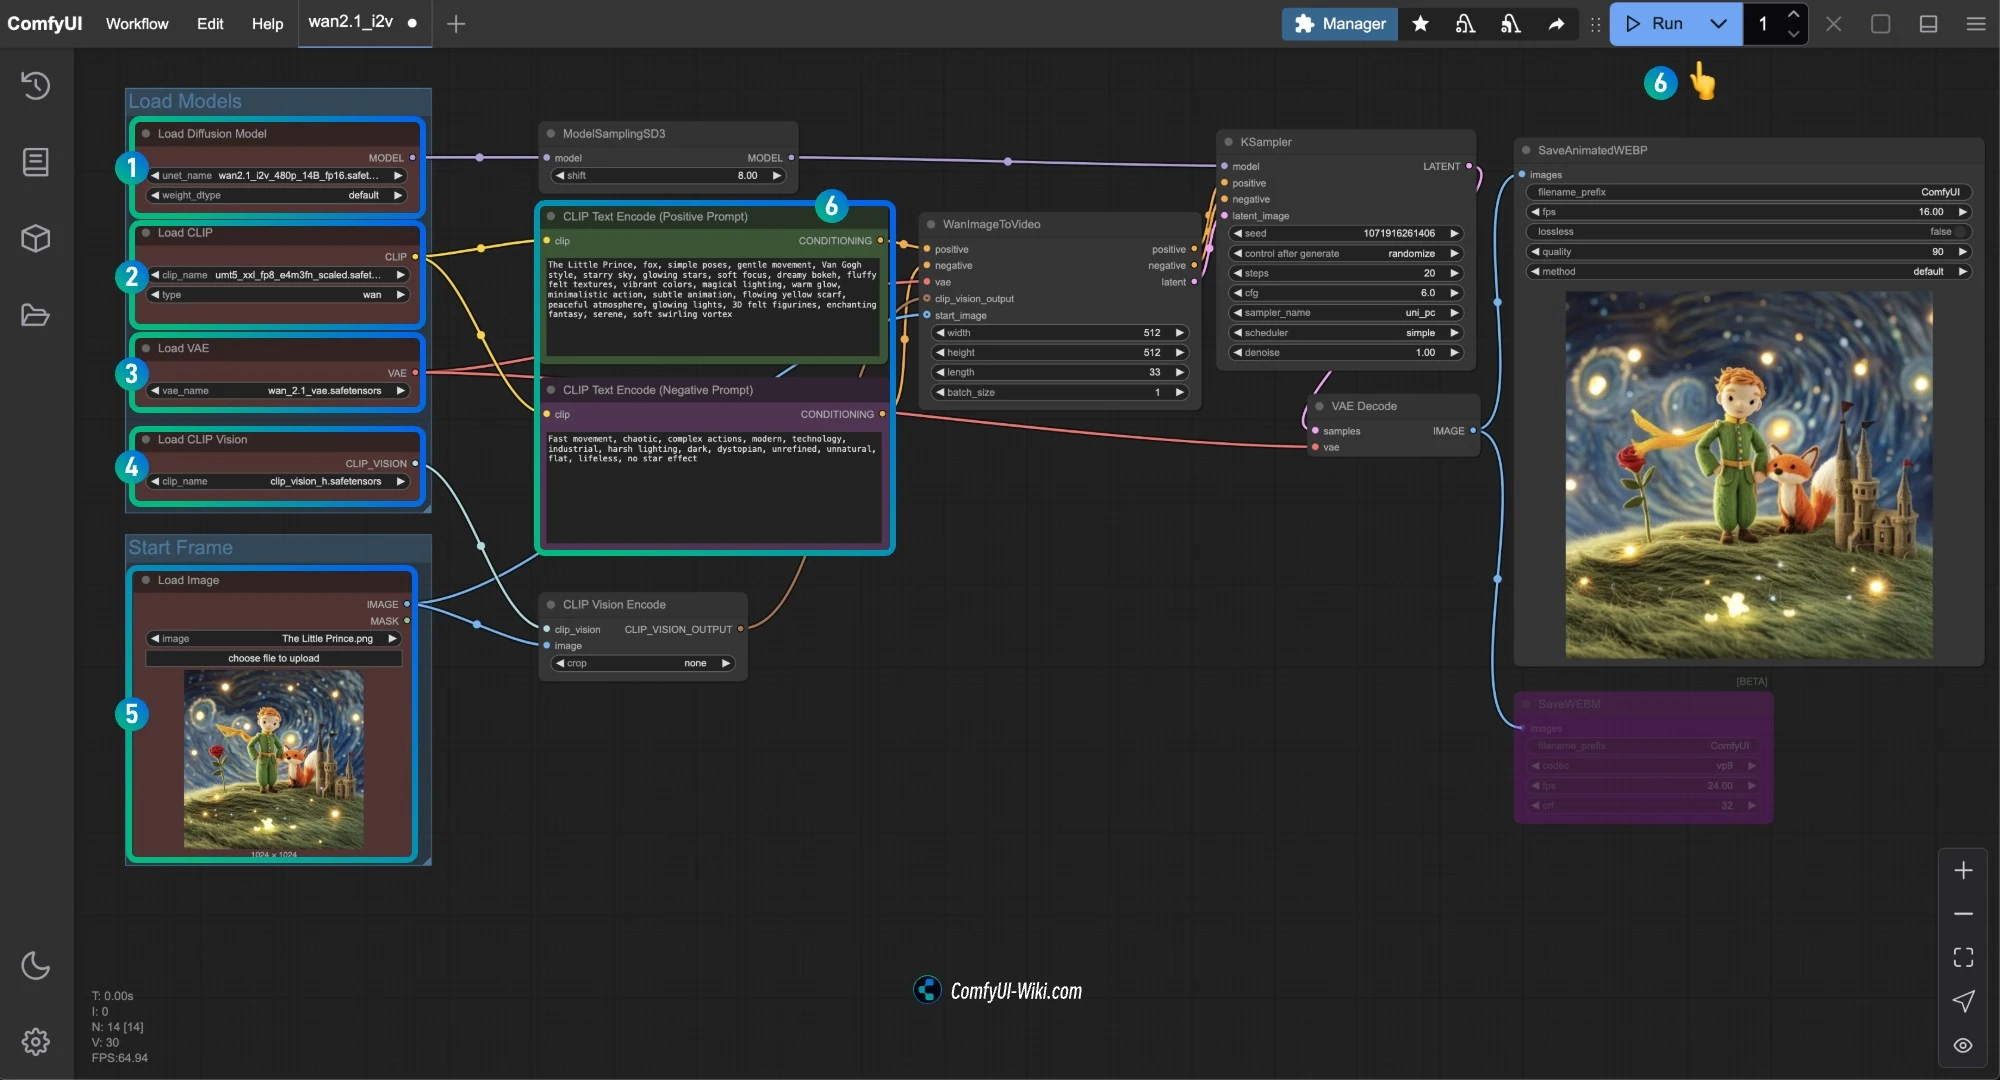Click fit view icon in canvas controls

(x=1963, y=957)
